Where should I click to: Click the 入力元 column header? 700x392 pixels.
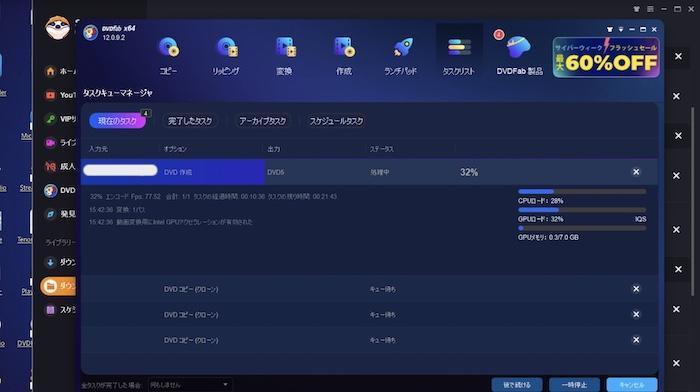(x=98, y=149)
